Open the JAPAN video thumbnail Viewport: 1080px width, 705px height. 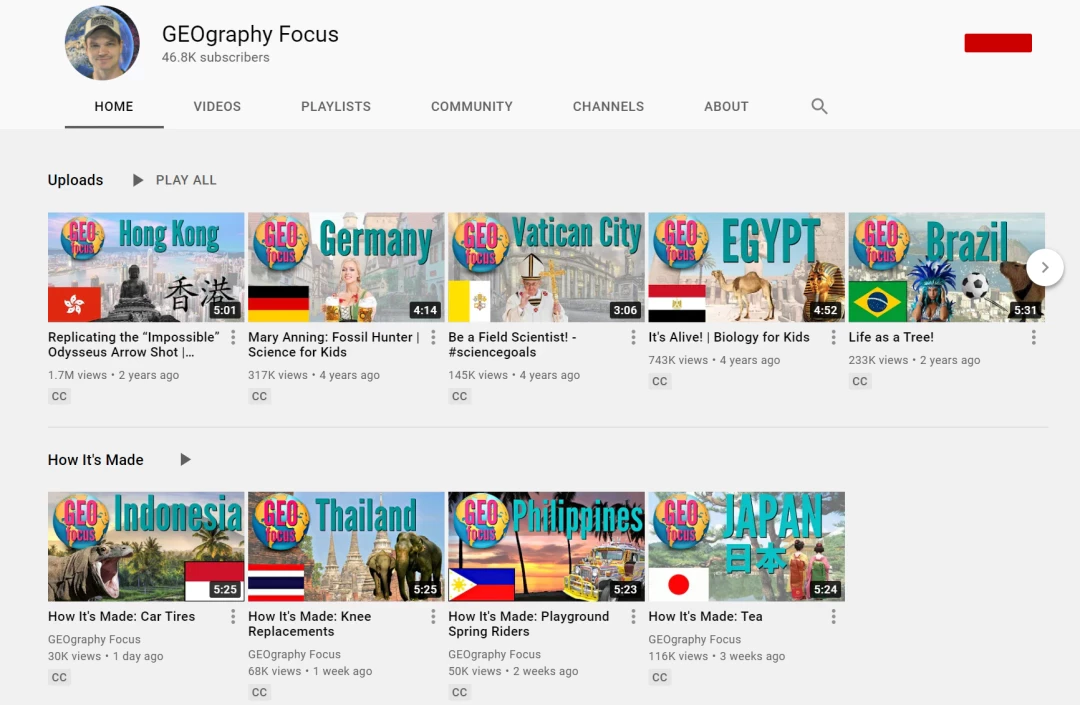[x=747, y=547]
